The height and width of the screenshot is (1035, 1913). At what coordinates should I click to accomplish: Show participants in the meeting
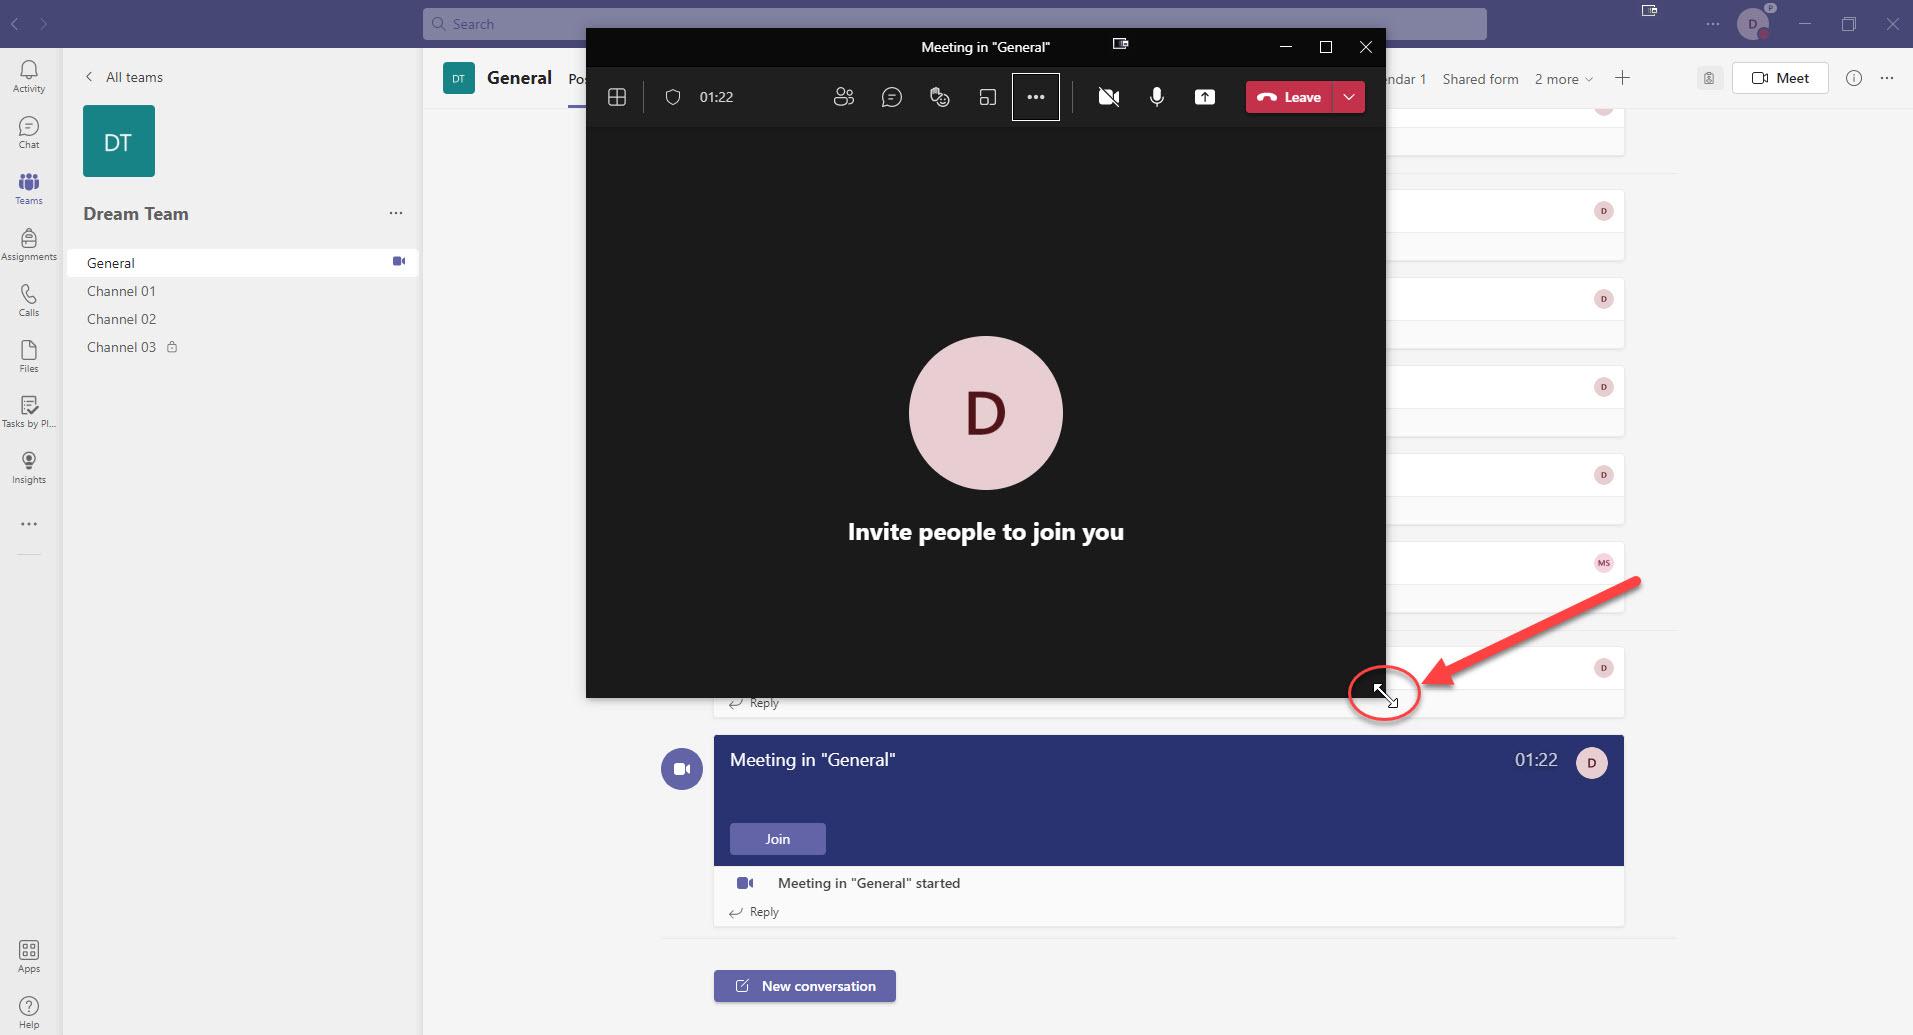pyautogui.click(x=843, y=97)
